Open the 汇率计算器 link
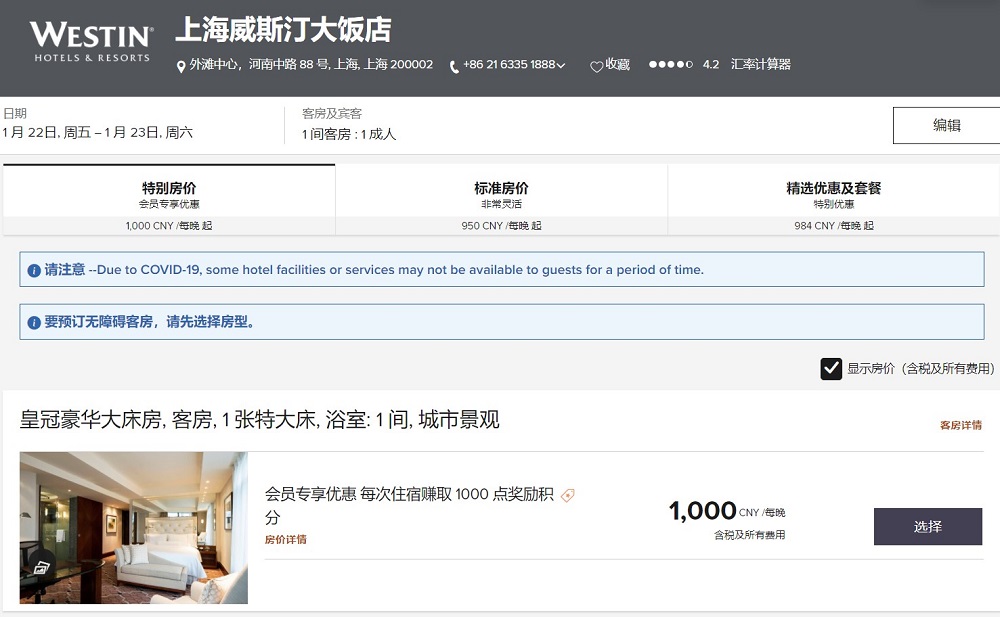 click(761, 64)
